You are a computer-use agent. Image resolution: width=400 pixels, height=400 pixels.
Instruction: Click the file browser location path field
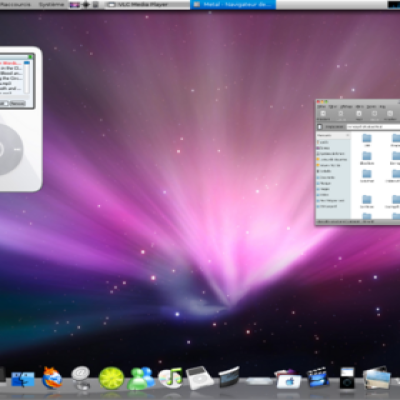tap(373, 127)
